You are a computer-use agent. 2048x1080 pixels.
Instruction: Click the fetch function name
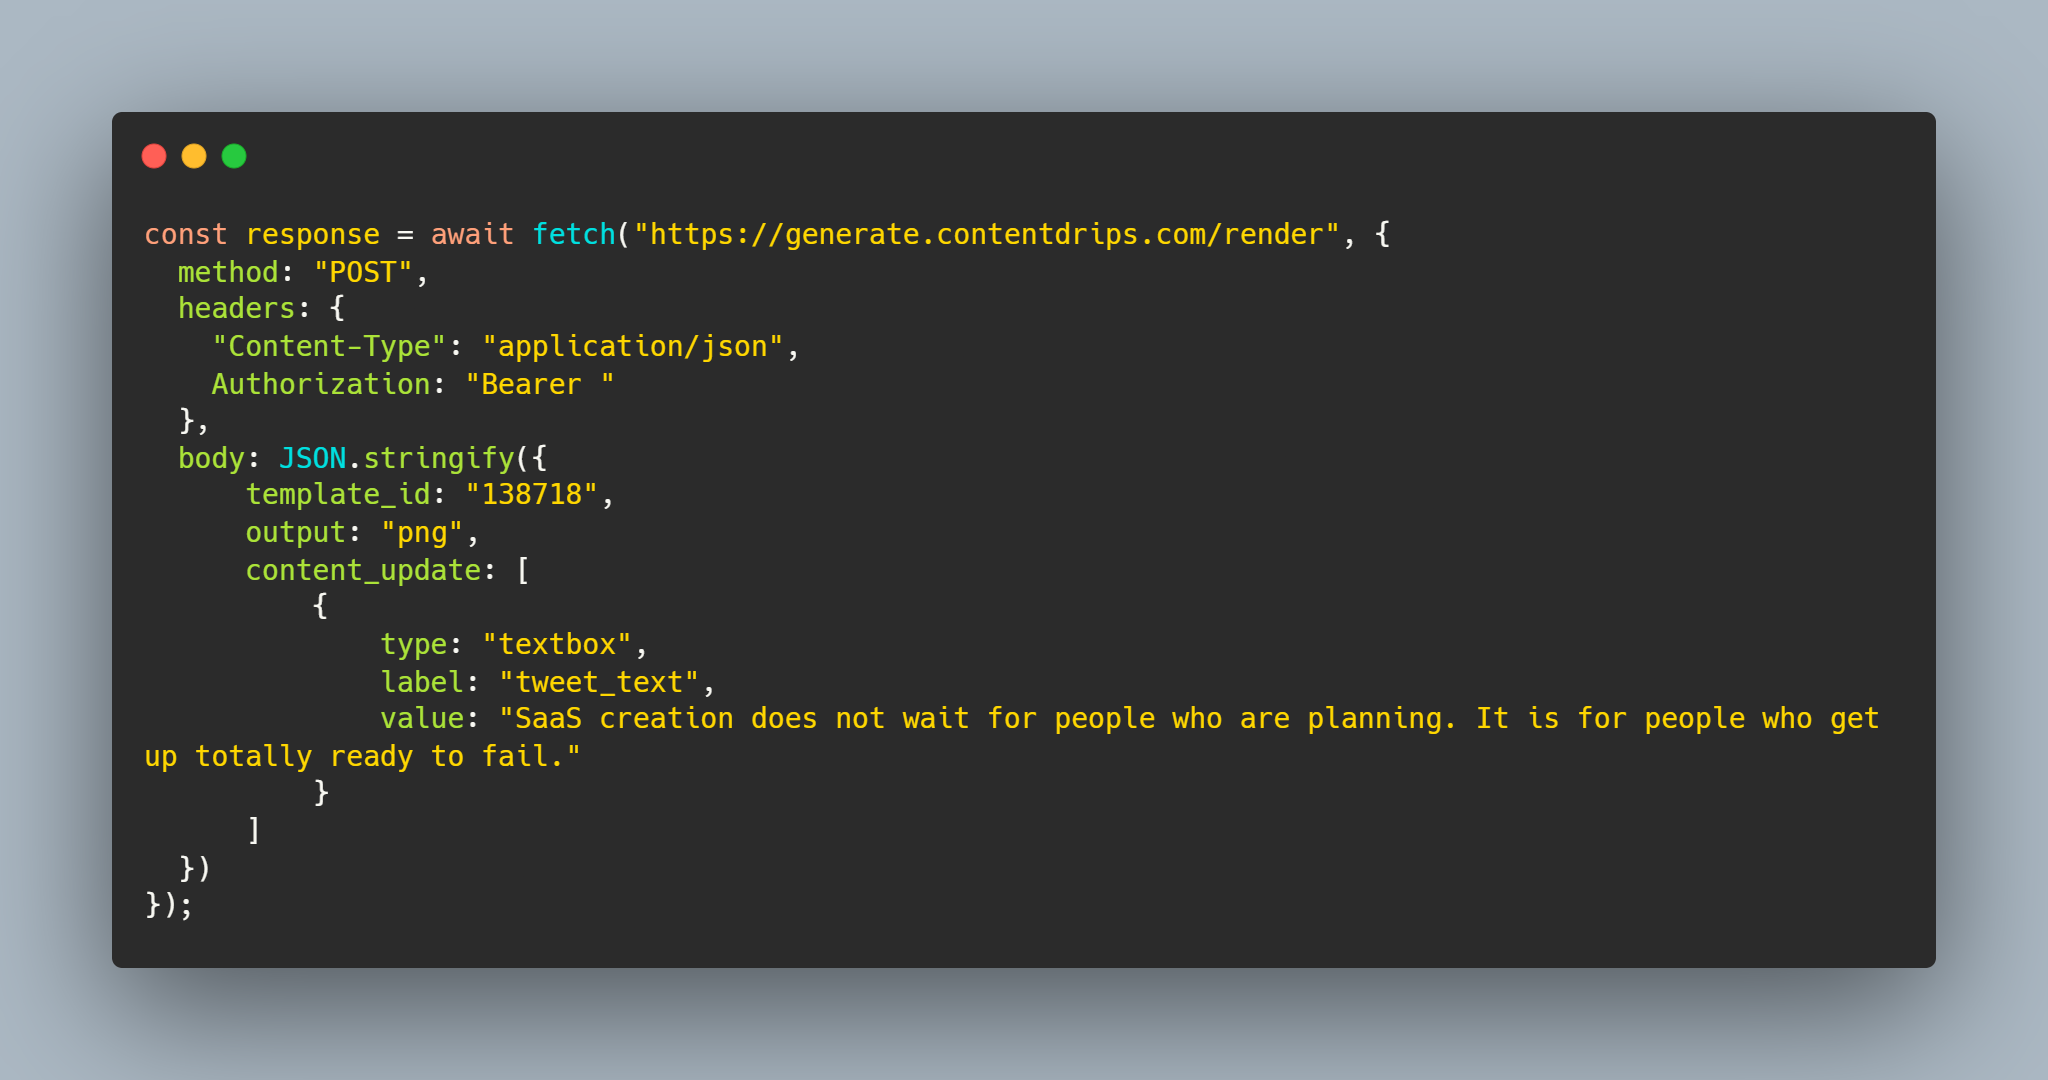pos(573,234)
